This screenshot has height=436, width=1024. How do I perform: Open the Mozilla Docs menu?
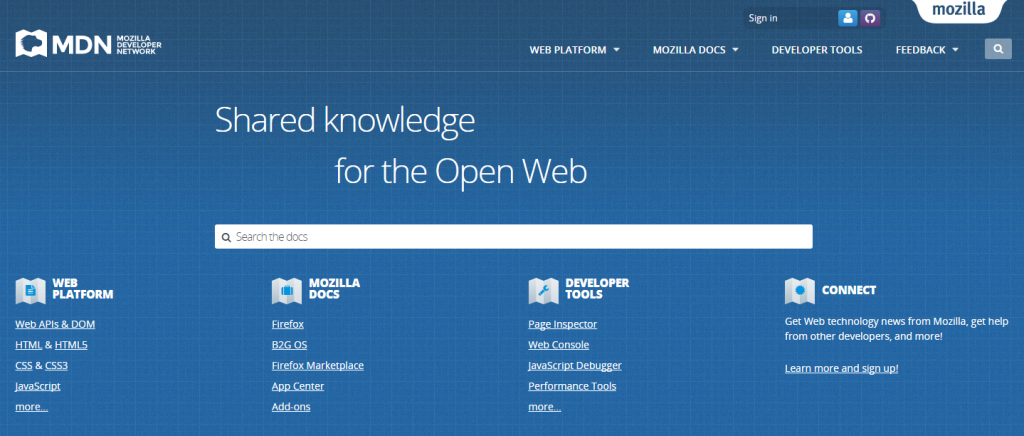[x=696, y=50]
